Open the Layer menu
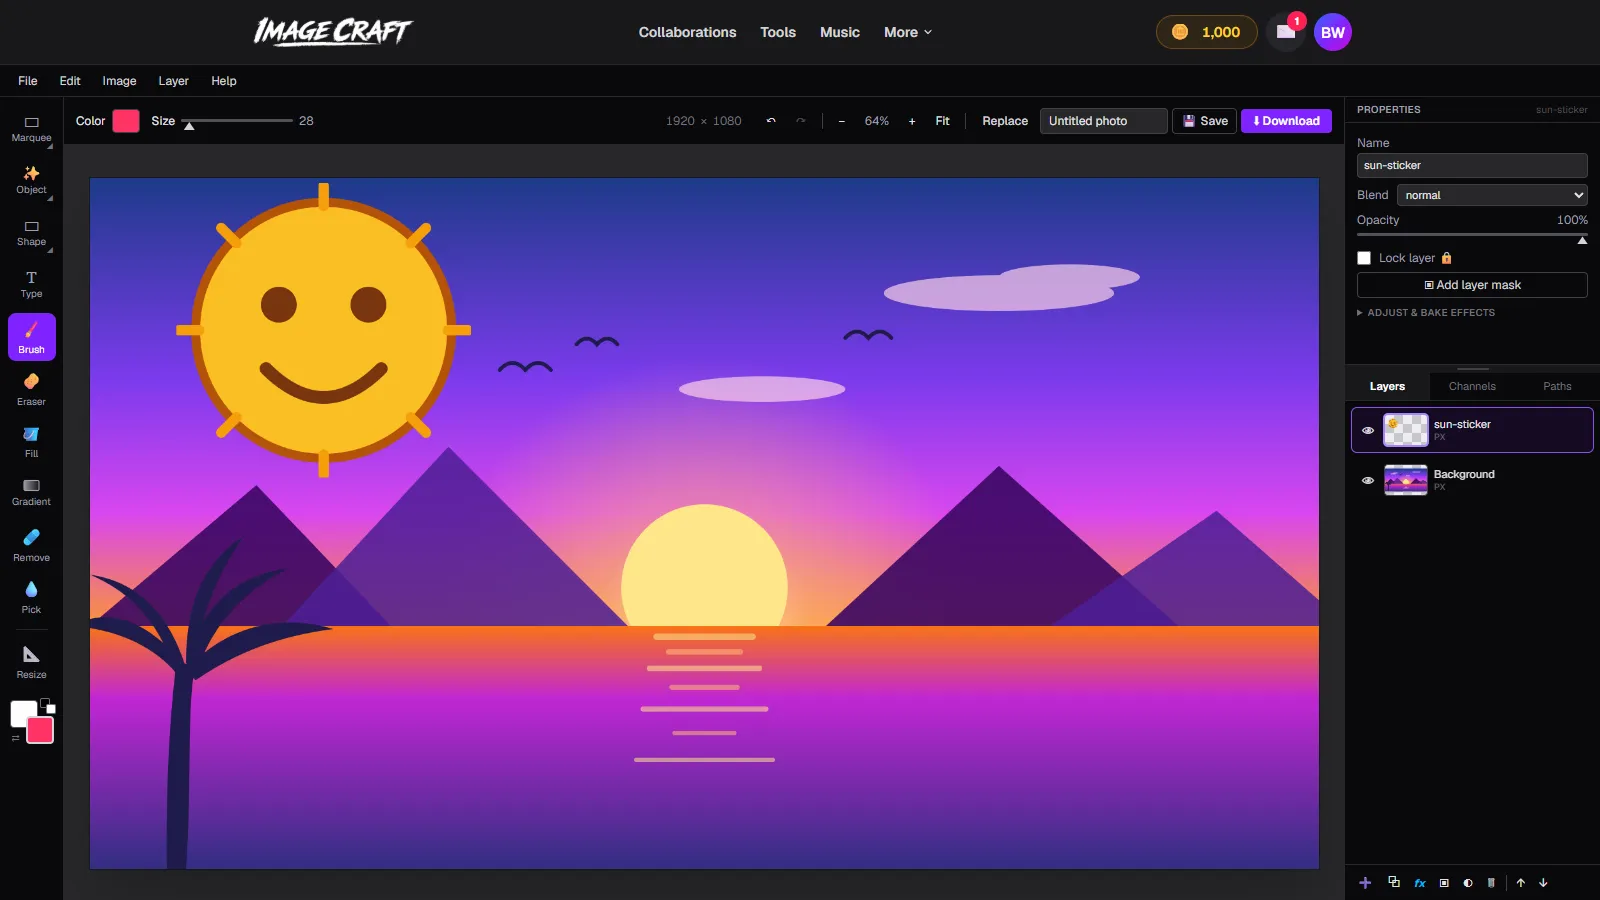The height and width of the screenshot is (900, 1600). (173, 81)
